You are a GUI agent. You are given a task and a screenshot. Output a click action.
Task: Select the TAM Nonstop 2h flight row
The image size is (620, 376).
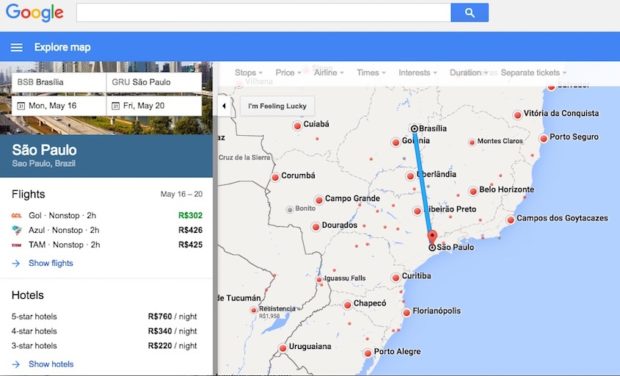tap(107, 245)
